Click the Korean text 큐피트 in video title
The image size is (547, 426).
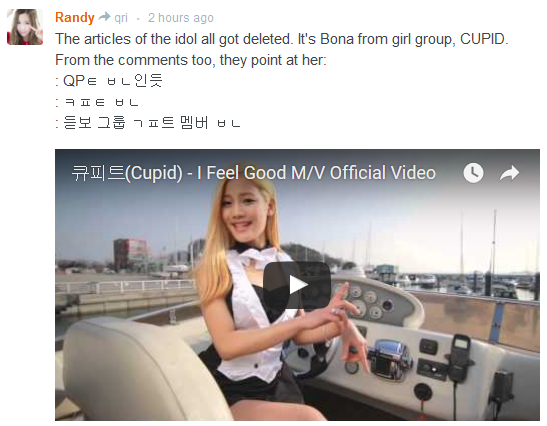tap(98, 173)
